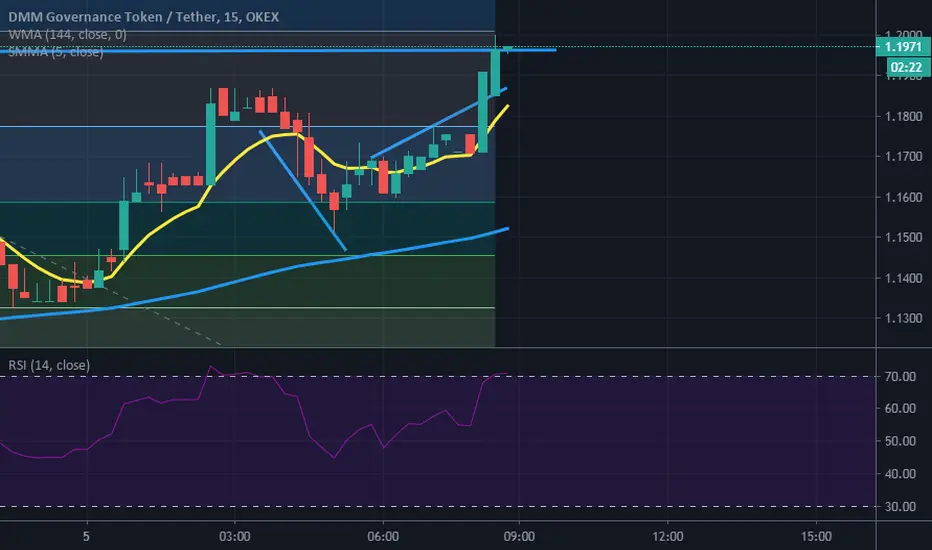Click the 03:00 time axis label

235,537
